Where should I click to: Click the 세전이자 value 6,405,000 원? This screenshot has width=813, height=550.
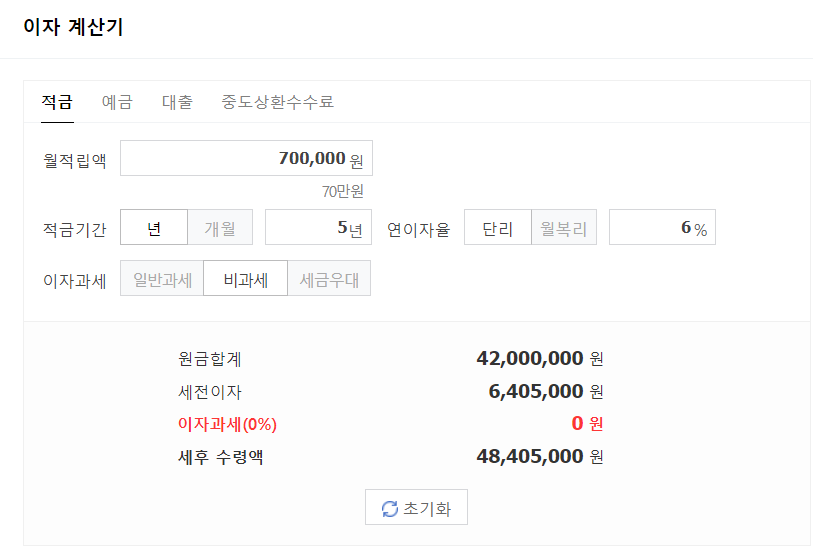[x=546, y=391]
